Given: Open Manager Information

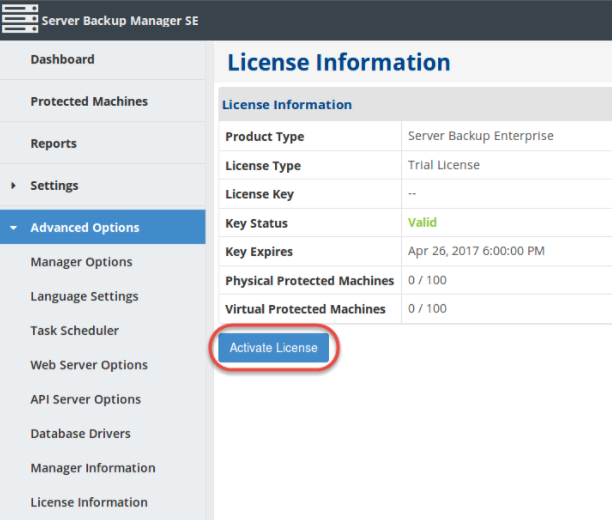Looking at the screenshot, I should [93, 468].
